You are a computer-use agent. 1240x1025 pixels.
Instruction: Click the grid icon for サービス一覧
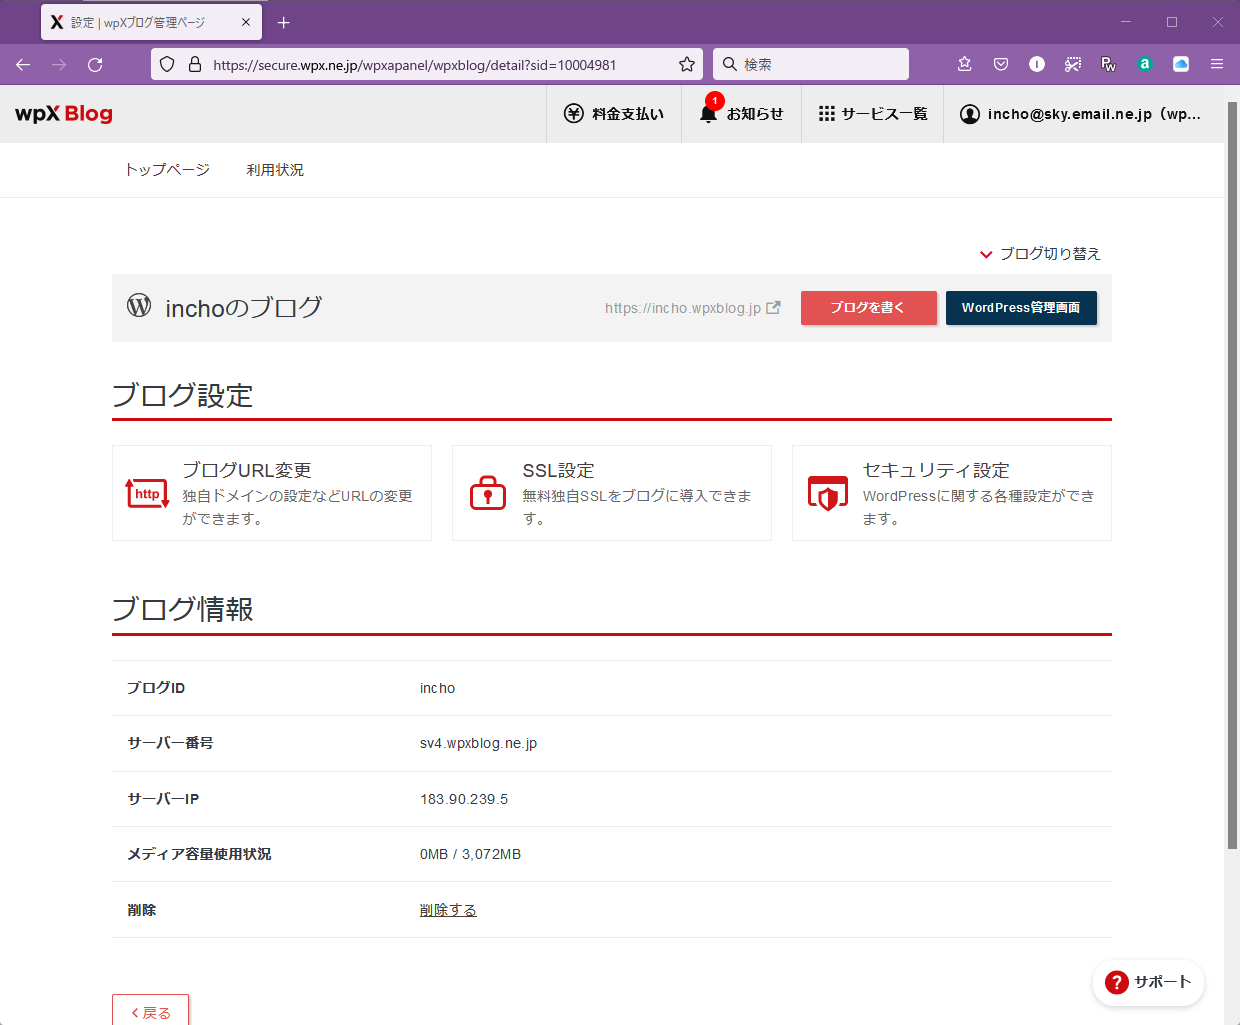(827, 114)
